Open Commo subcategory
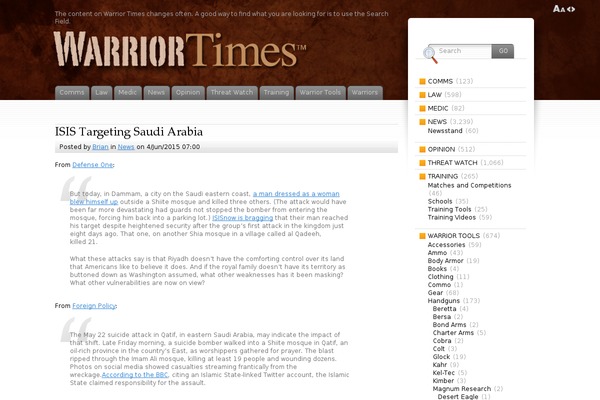600x400 pixels. (x=439, y=285)
